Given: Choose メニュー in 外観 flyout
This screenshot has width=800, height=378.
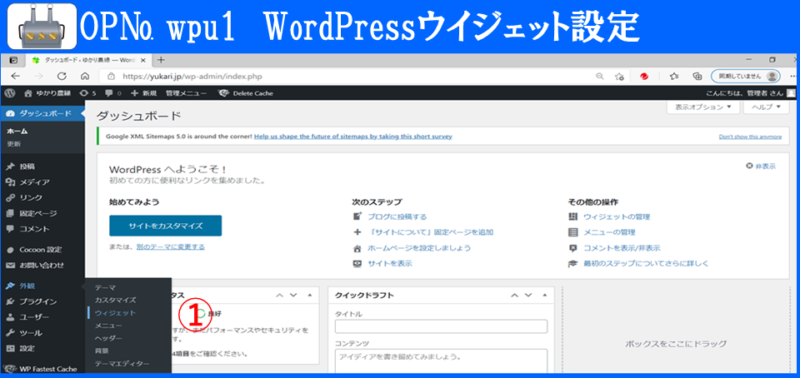Looking at the screenshot, I should pos(108,325).
